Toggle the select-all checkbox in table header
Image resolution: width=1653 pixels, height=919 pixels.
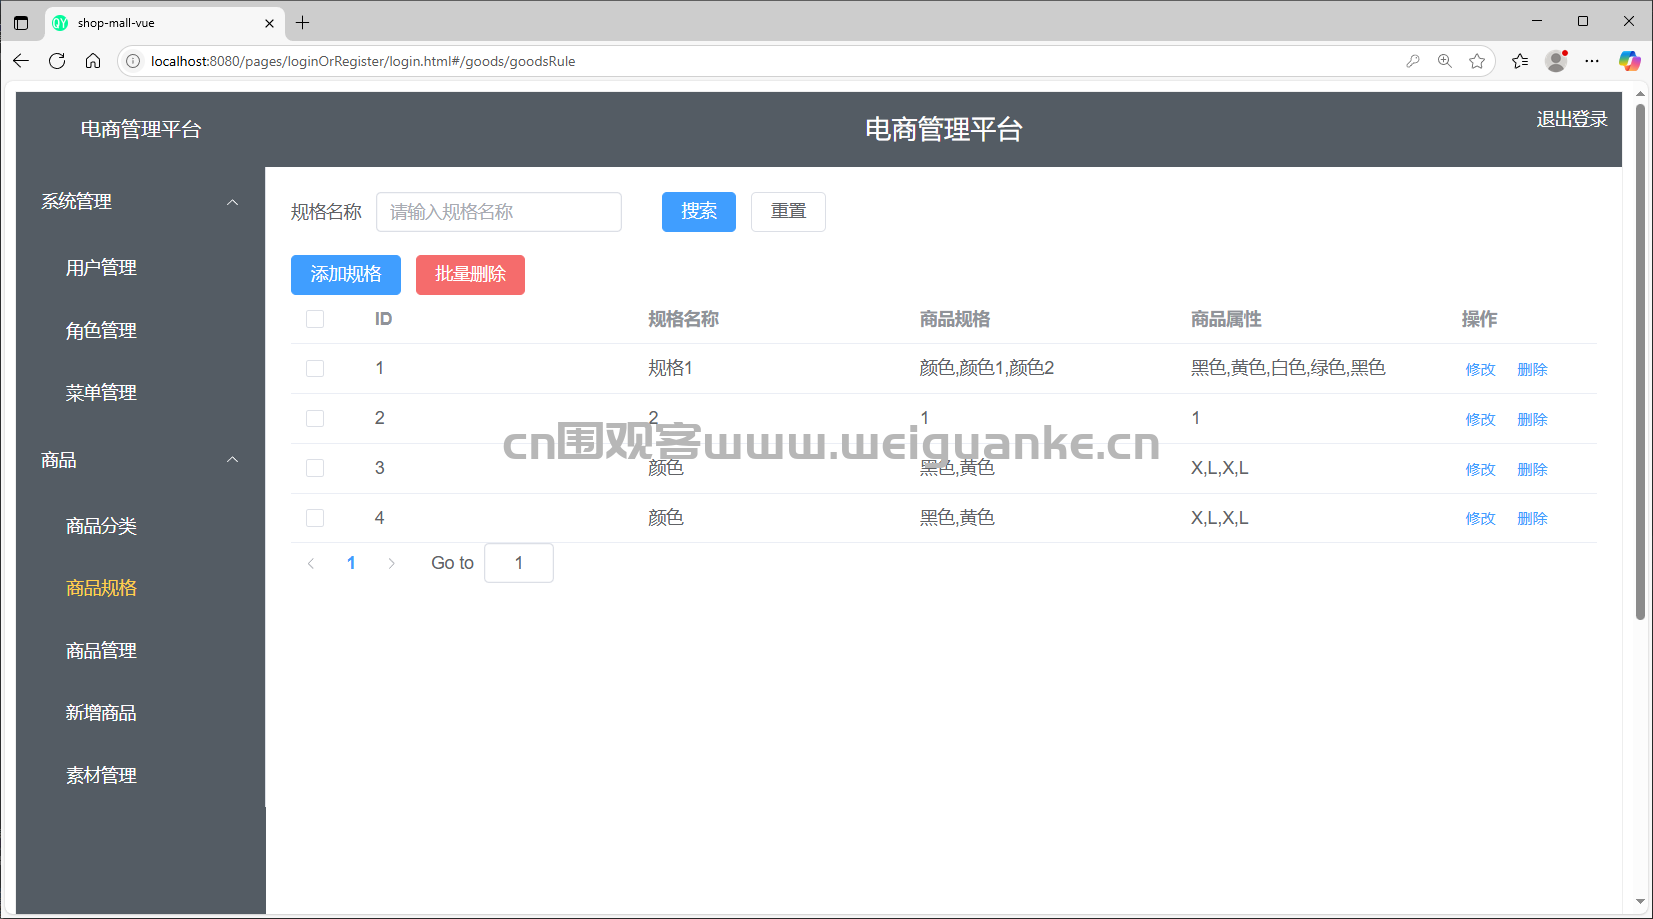click(315, 319)
